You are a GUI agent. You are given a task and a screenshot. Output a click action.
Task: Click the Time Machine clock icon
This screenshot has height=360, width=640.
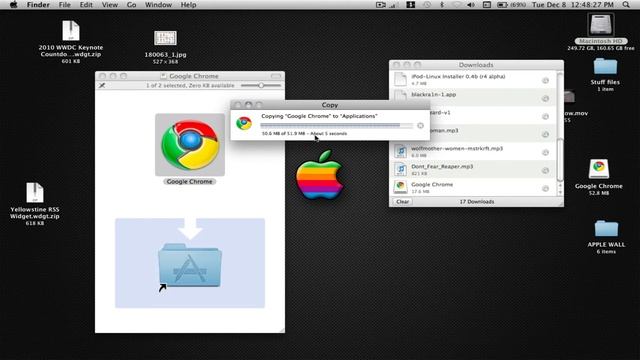pos(427,5)
